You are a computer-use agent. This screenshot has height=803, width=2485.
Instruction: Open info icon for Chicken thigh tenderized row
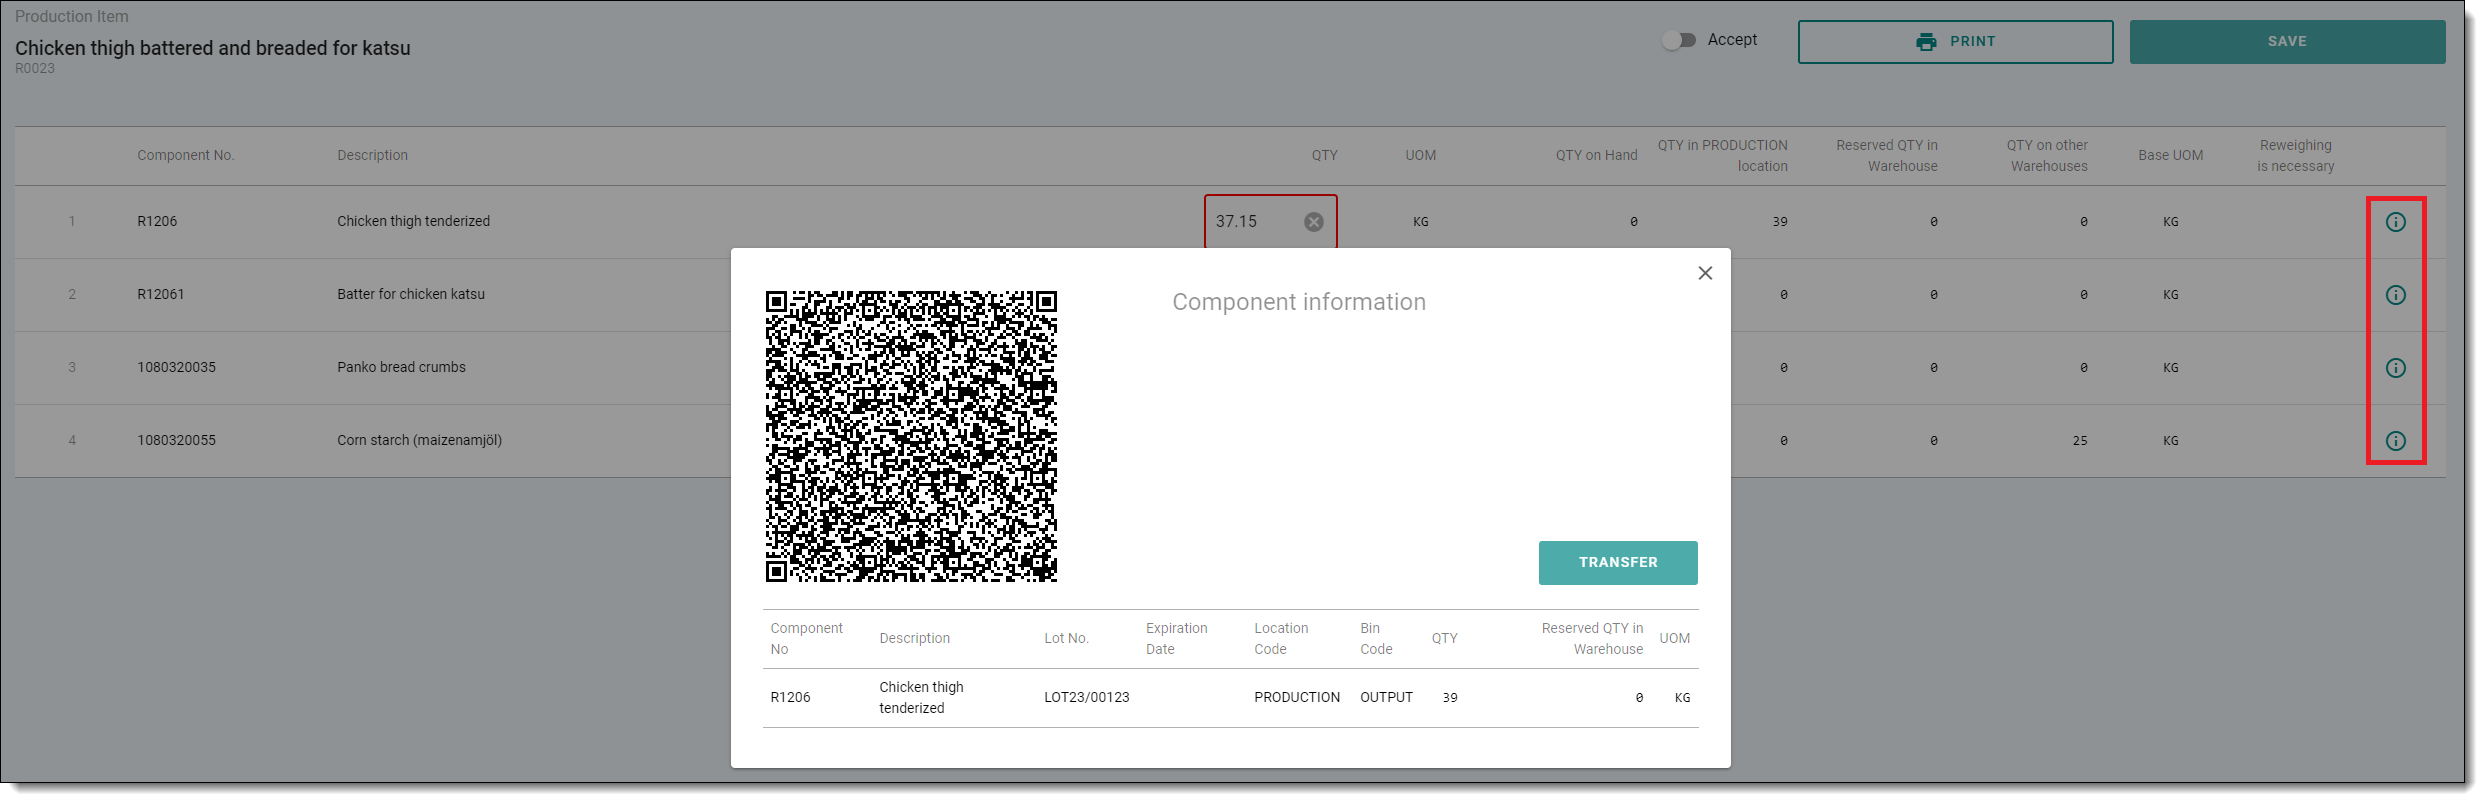(x=2396, y=222)
